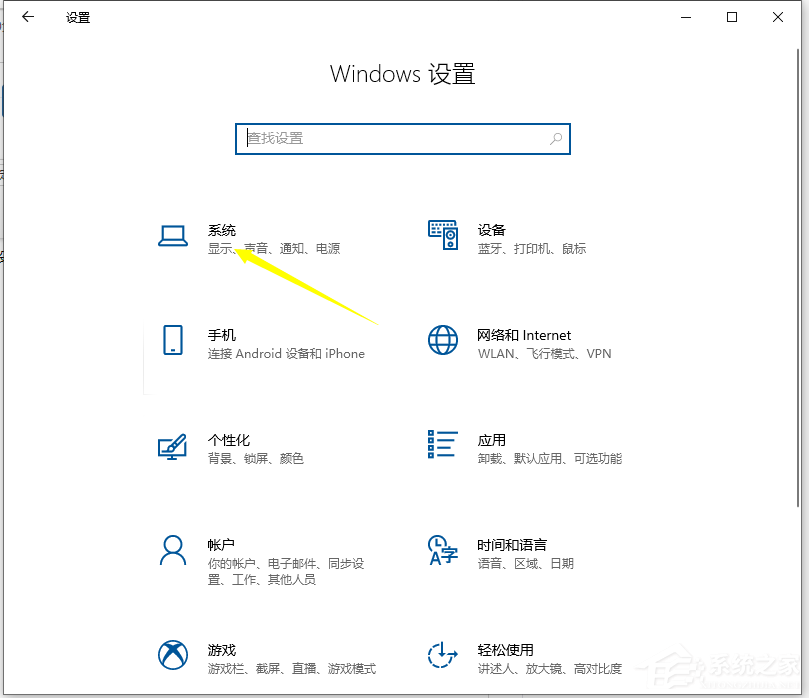
Task: Click into the 查找设置 search box
Action: pyautogui.click(x=402, y=138)
